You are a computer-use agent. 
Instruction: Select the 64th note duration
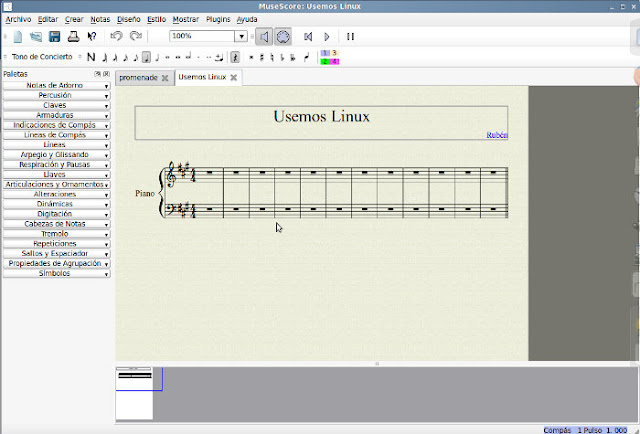point(105,58)
